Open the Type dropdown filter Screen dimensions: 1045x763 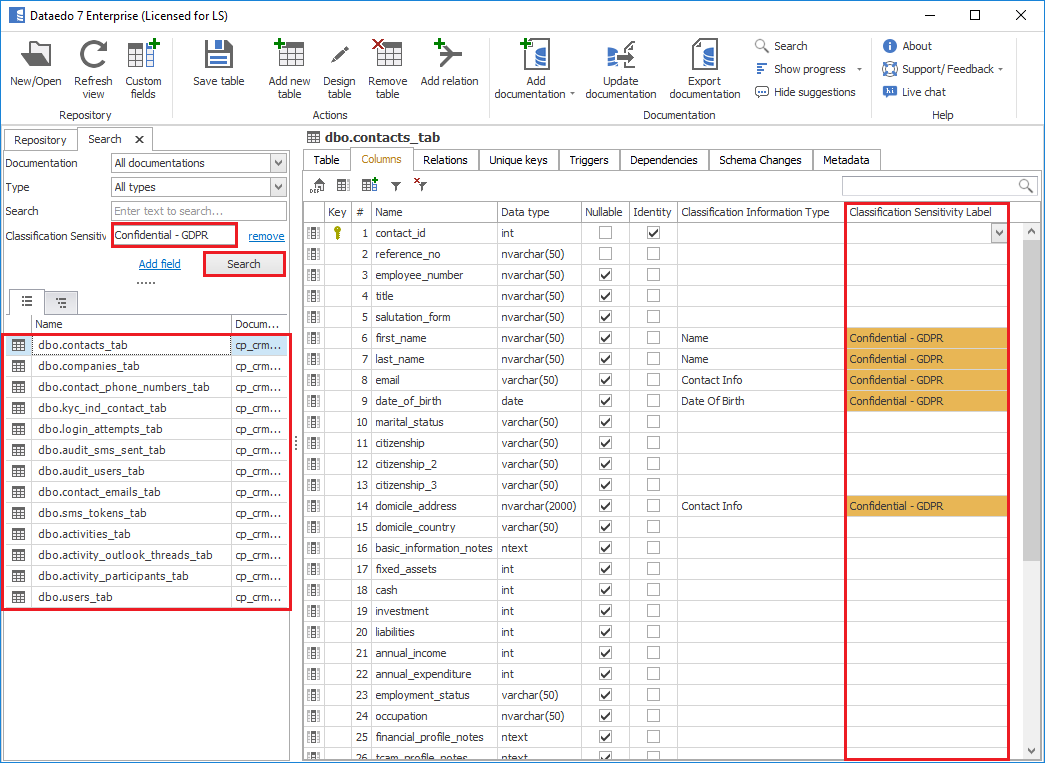click(x=278, y=187)
